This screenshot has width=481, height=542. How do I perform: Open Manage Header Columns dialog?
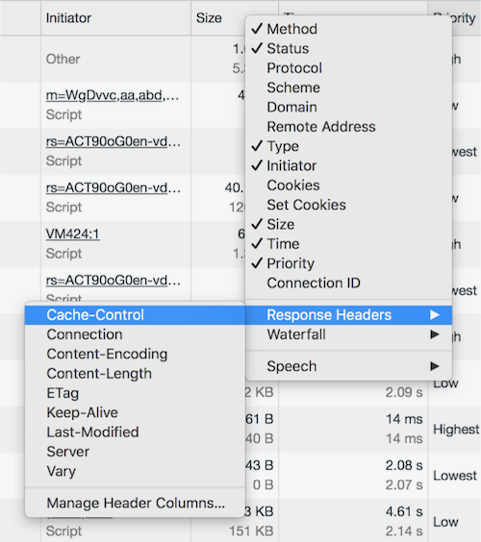(x=135, y=503)
